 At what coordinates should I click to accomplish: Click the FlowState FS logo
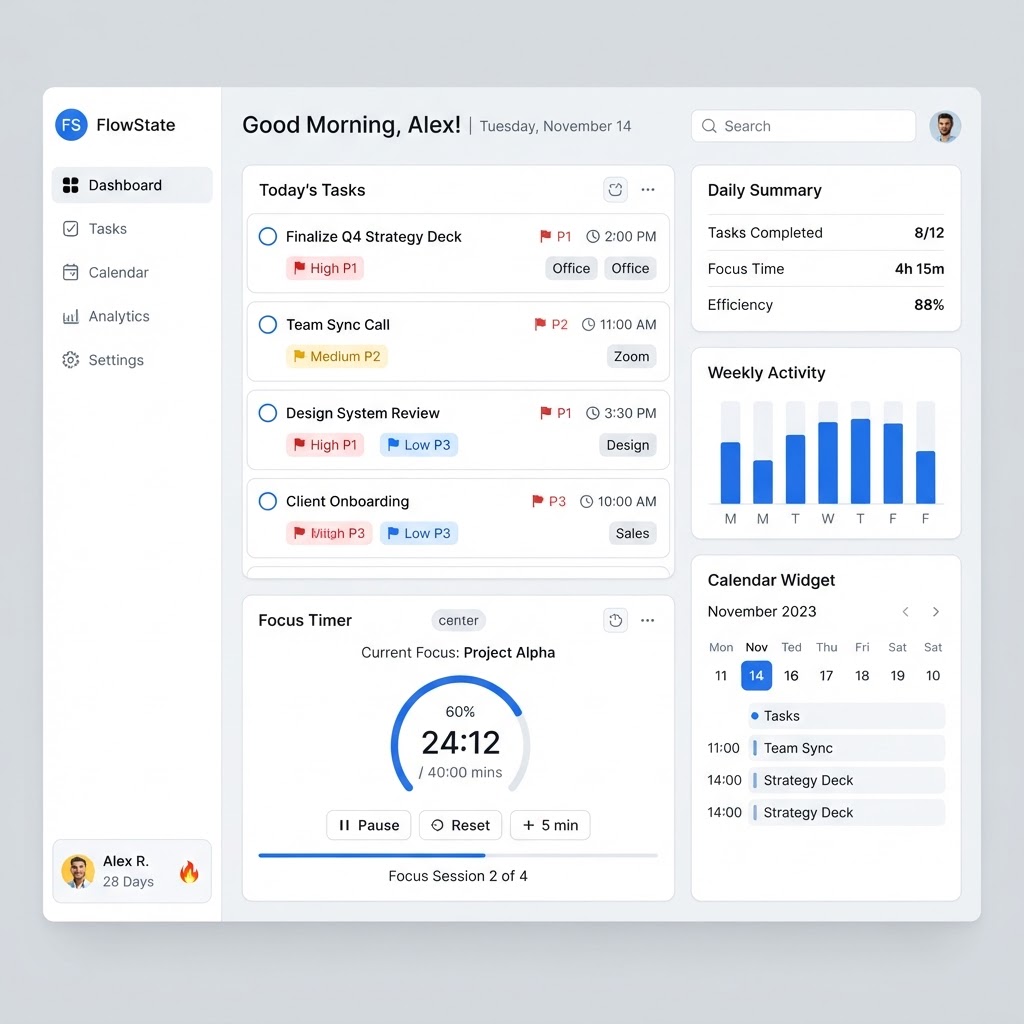point(71,125)
